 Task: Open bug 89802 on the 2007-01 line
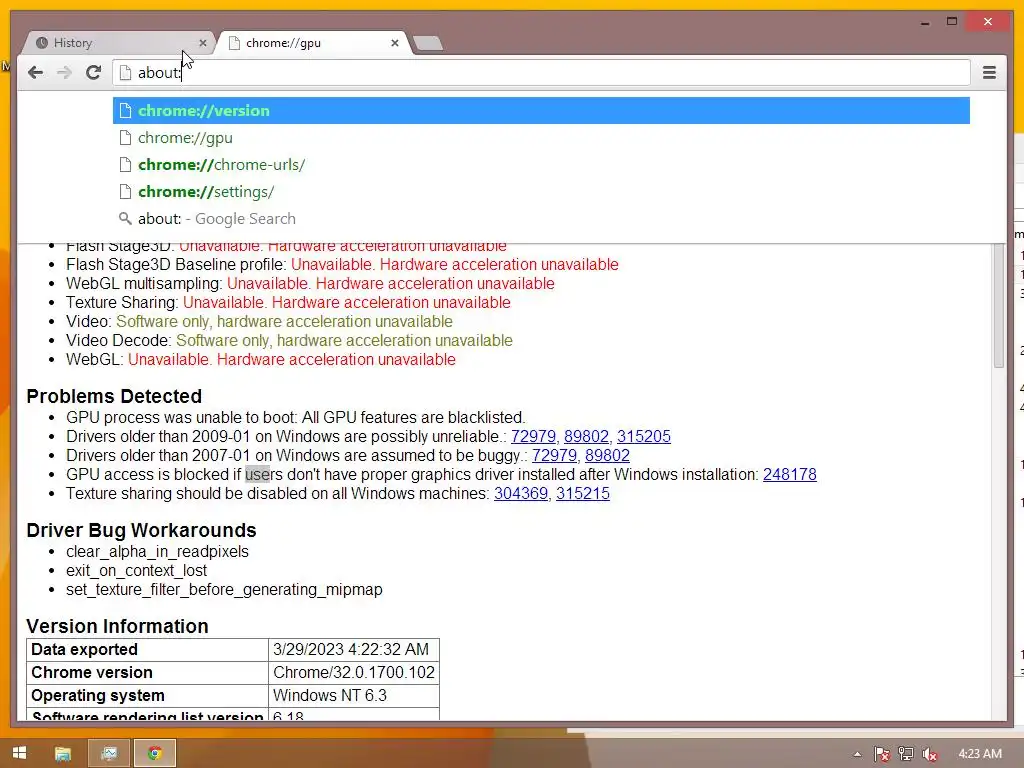coord(607,455)
